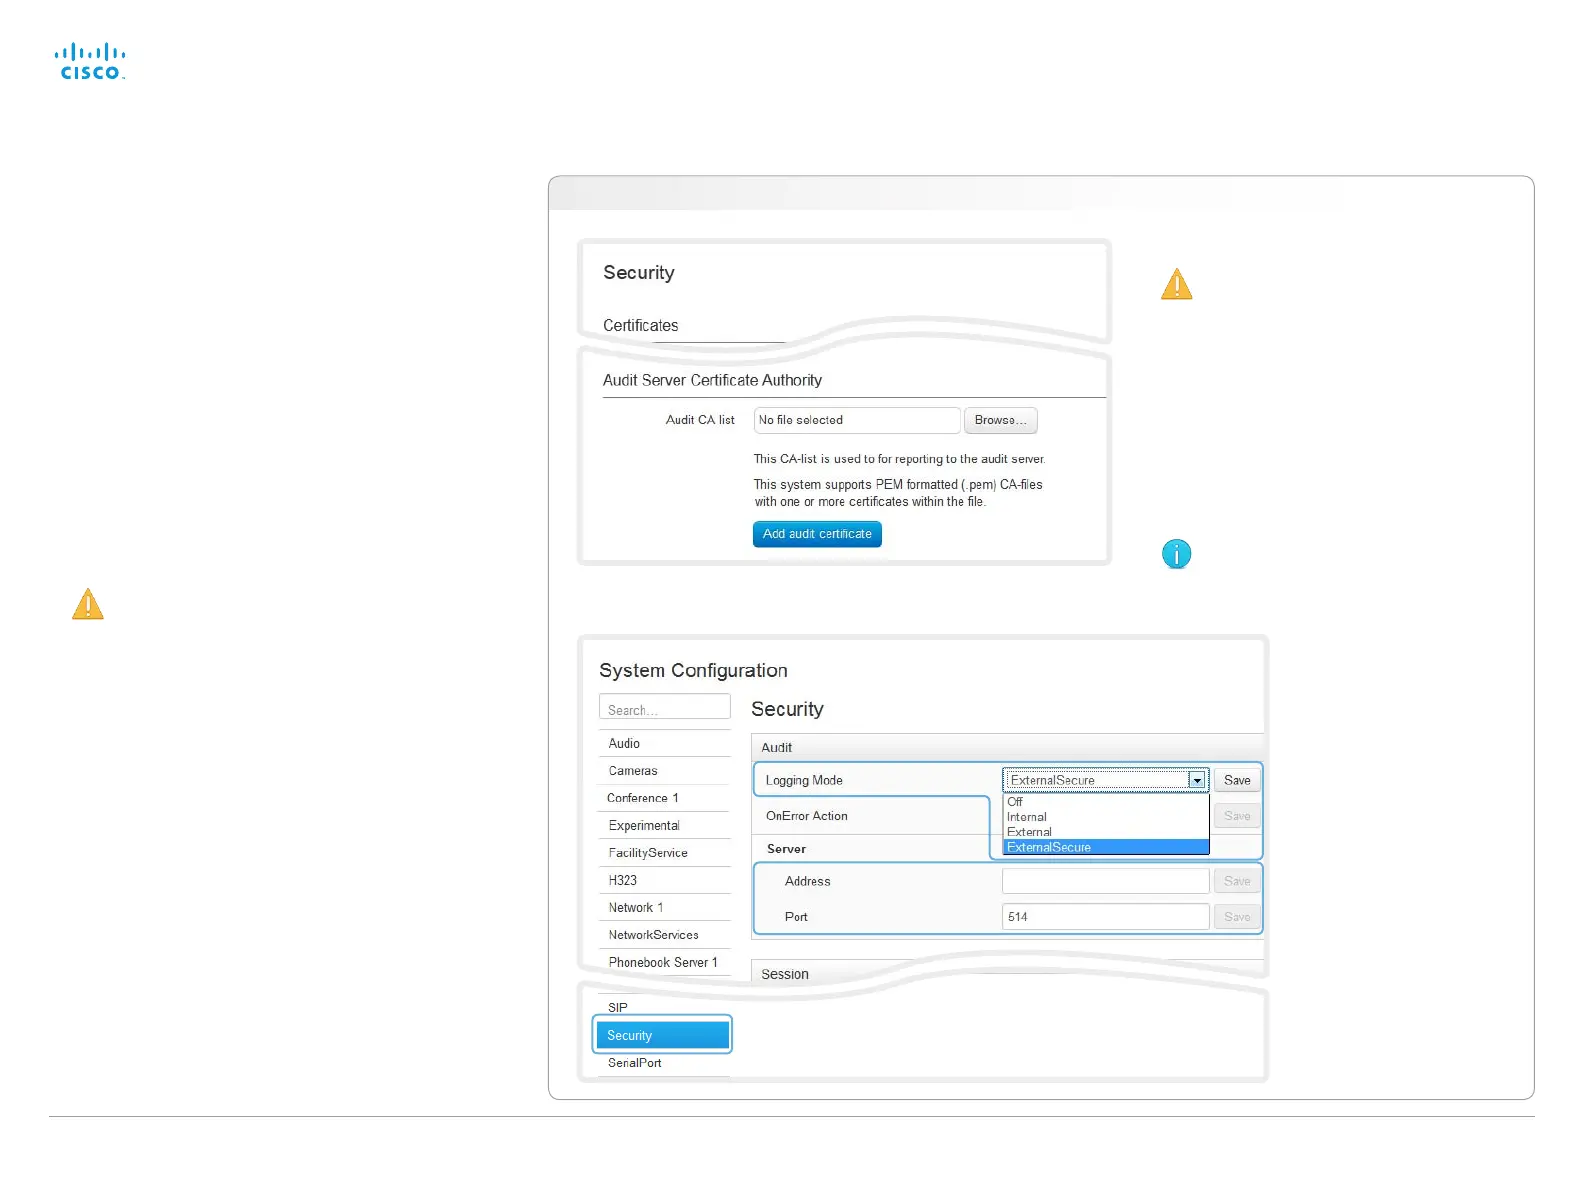The image size is (1584, 1191).
Task: Click the Logging Mode label
Action: pyautogui.click(x=804, y=780)
